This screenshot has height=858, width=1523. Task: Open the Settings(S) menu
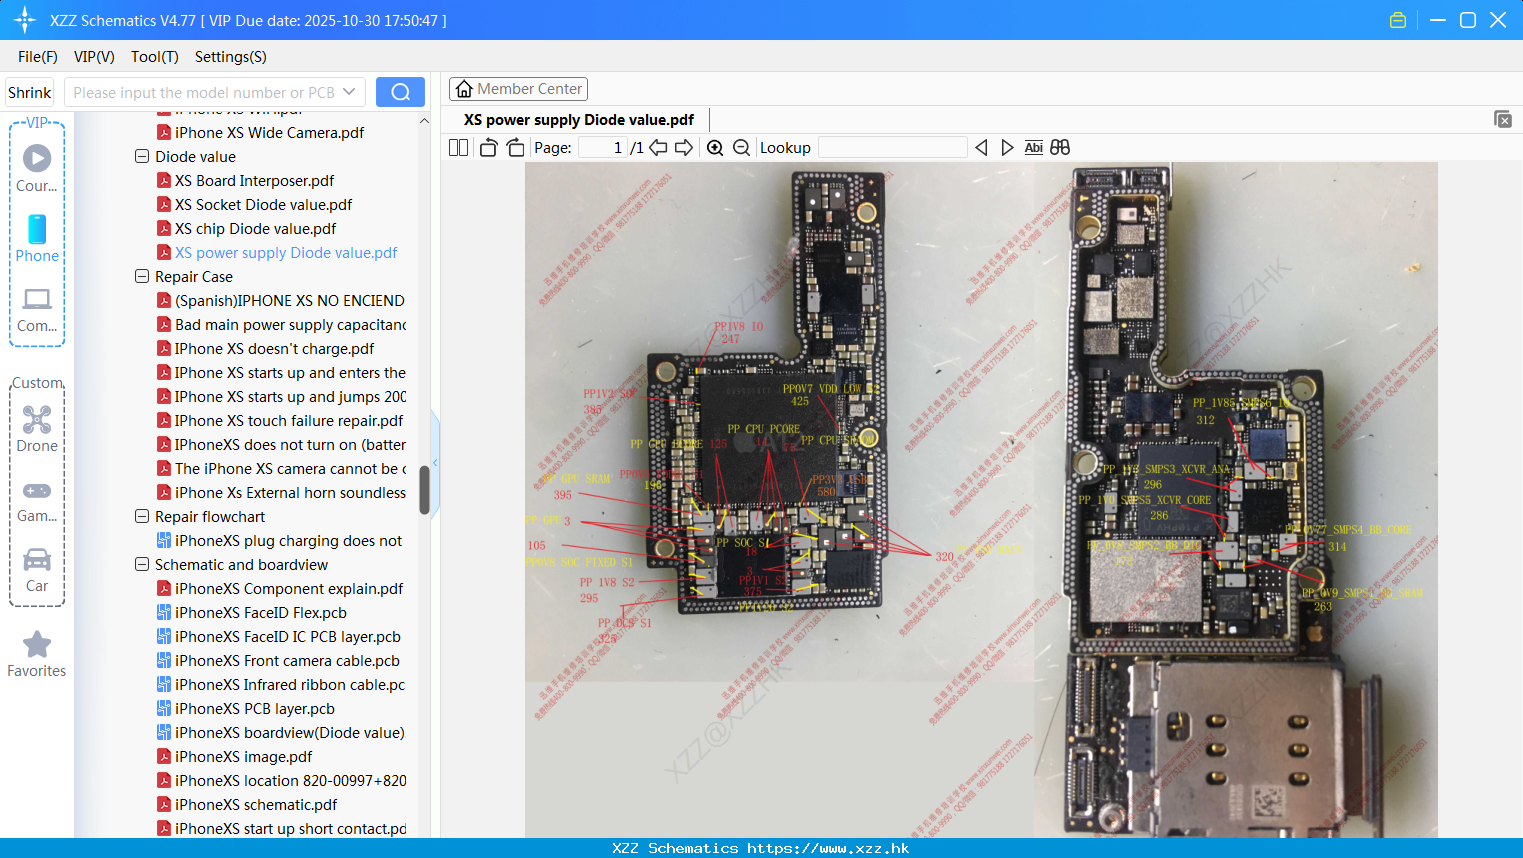pos(231,57)
